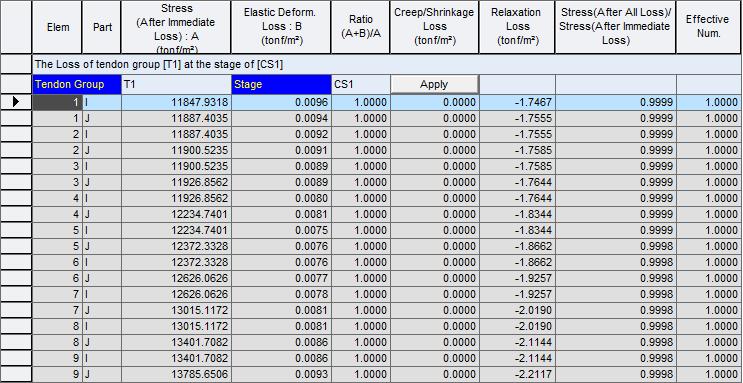Click elastic loss 0.0076 in Elem 6 Part I row
Viewport: 743px width, 383px height.
(281, 262)
